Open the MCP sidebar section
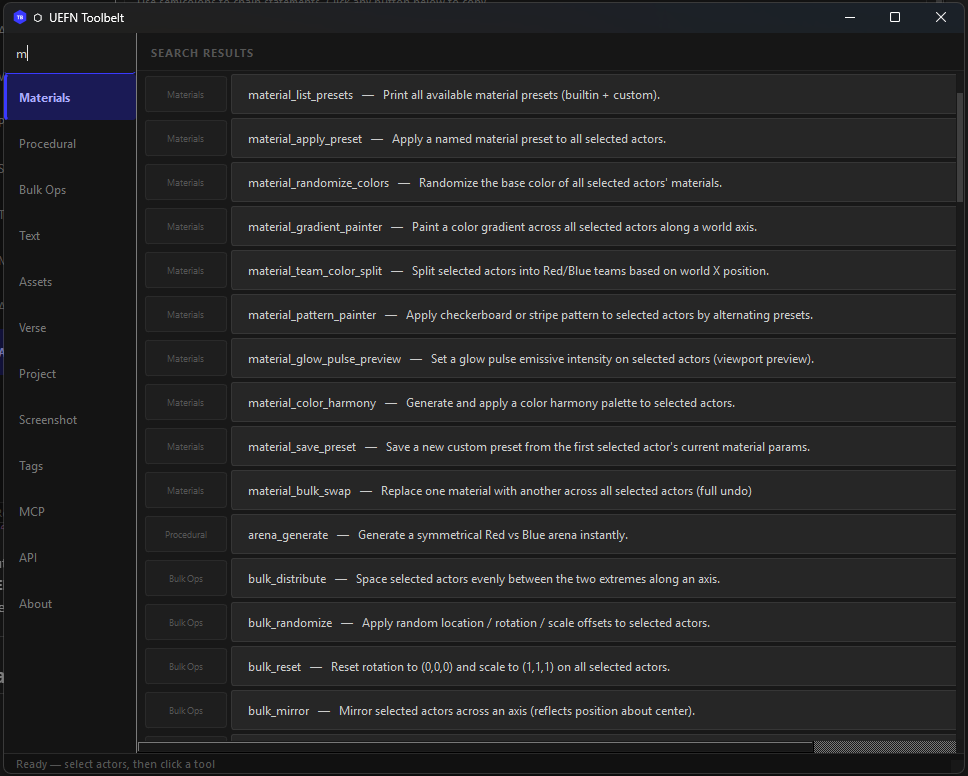Viewport: 968px width, 776px height. [31, 511]
